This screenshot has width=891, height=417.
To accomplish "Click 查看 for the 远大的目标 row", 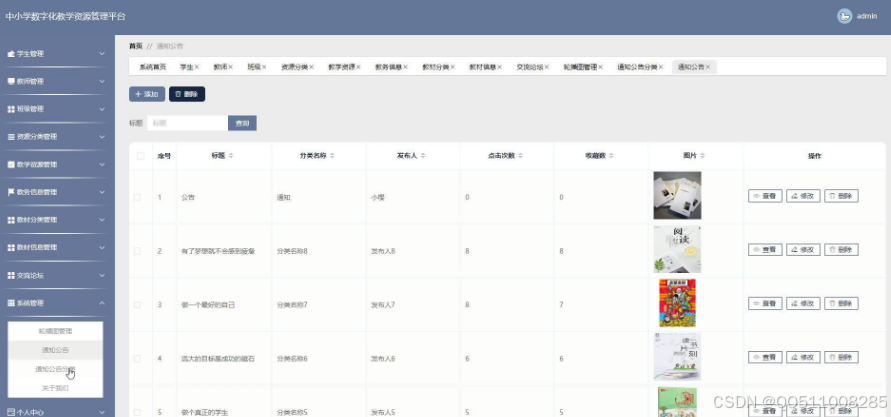I will [765, 357].
